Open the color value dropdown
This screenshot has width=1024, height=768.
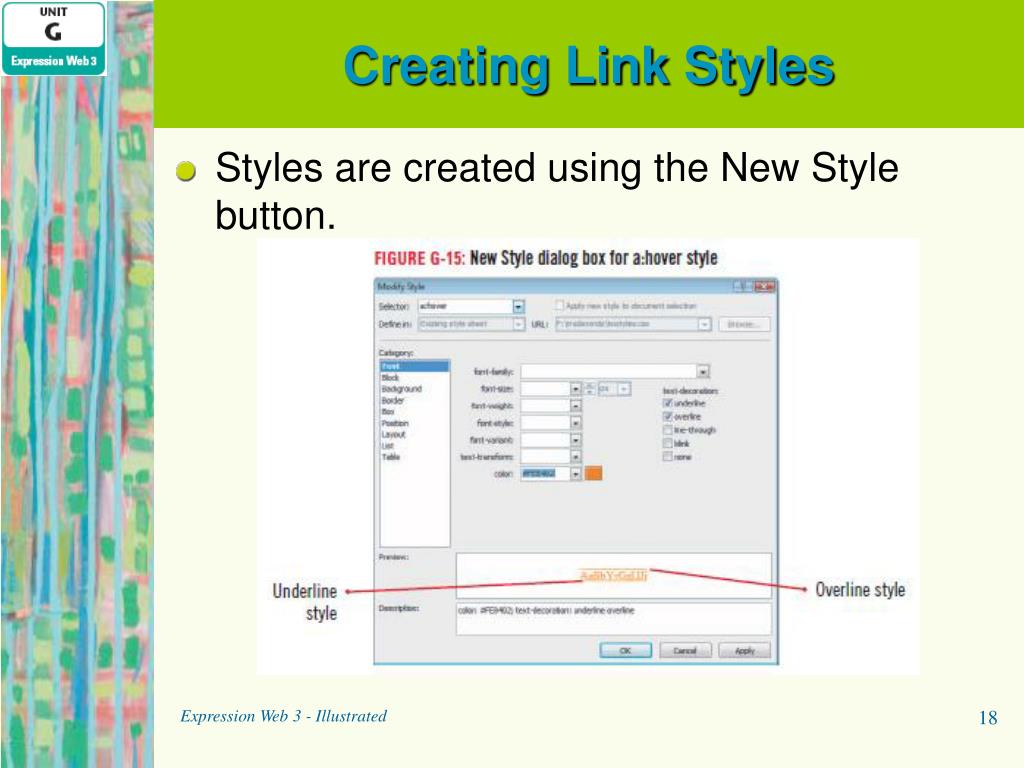click(x=575, y=474)
